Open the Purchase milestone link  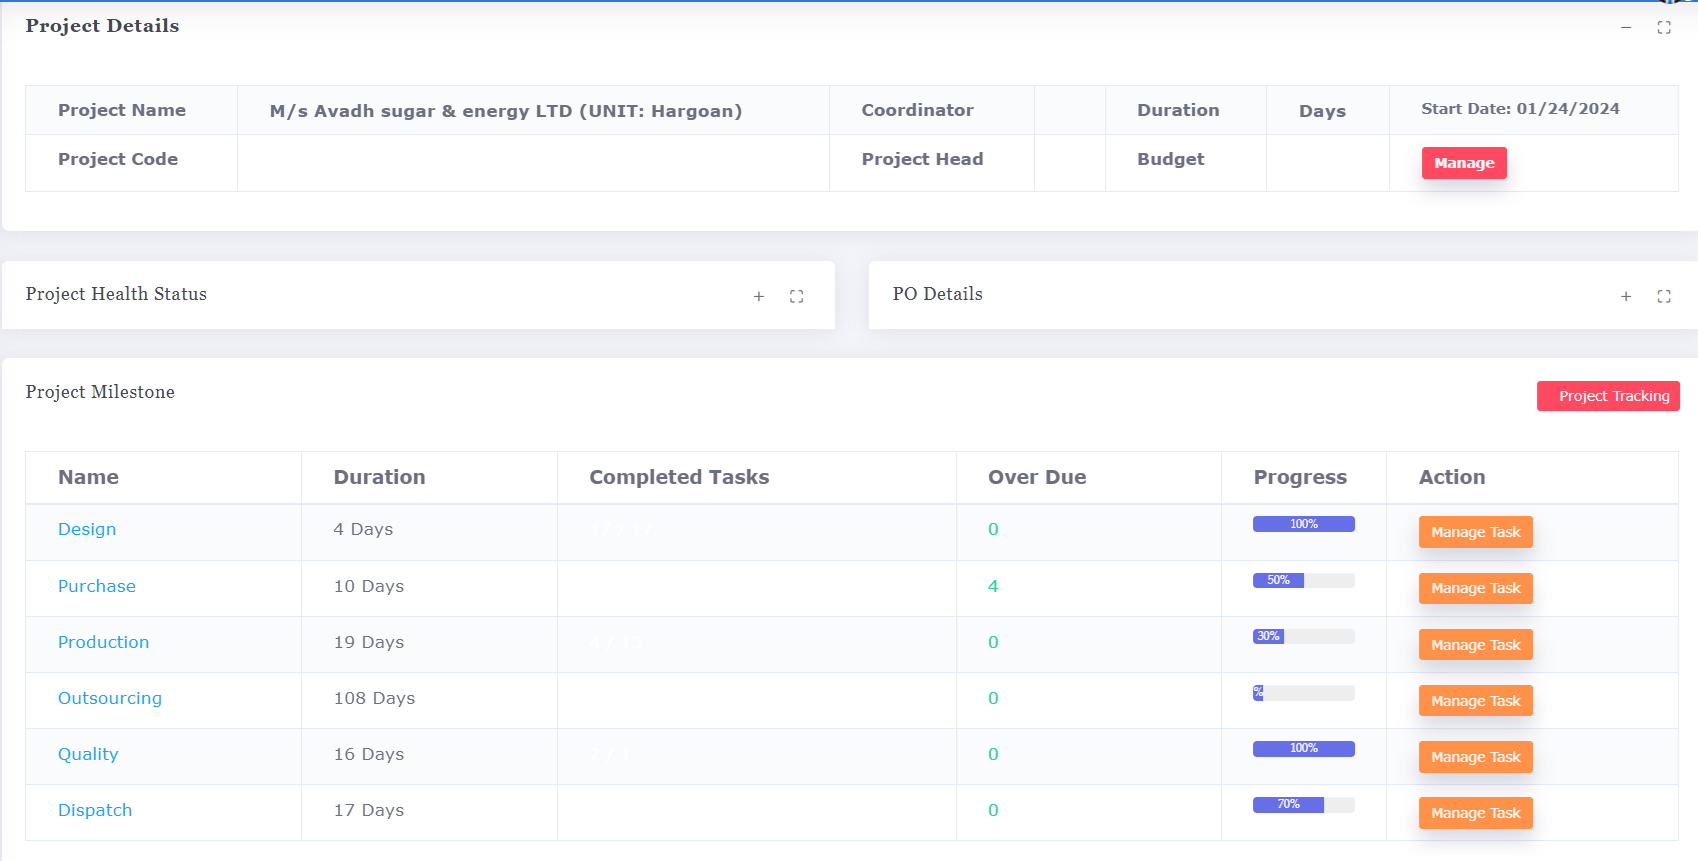pos(97,586)
